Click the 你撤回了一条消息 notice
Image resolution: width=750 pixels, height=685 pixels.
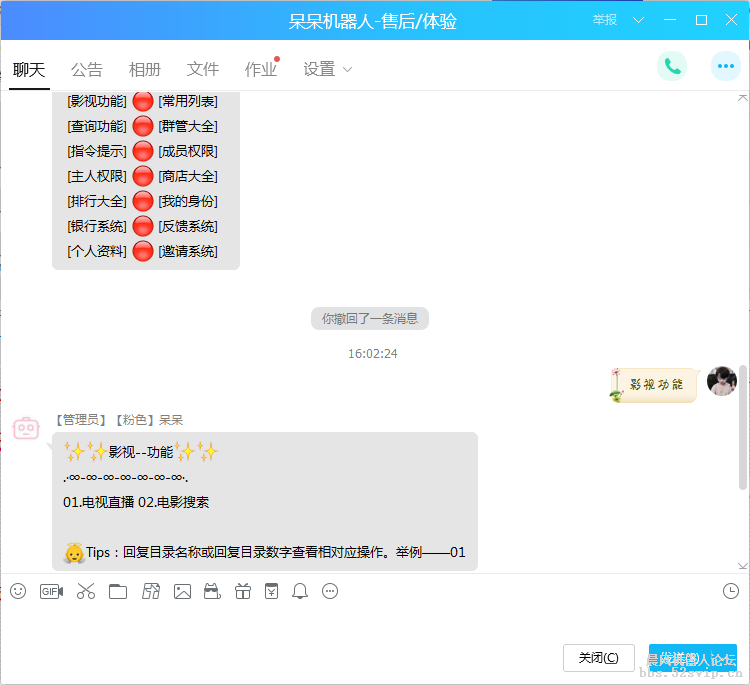point(370,319)
